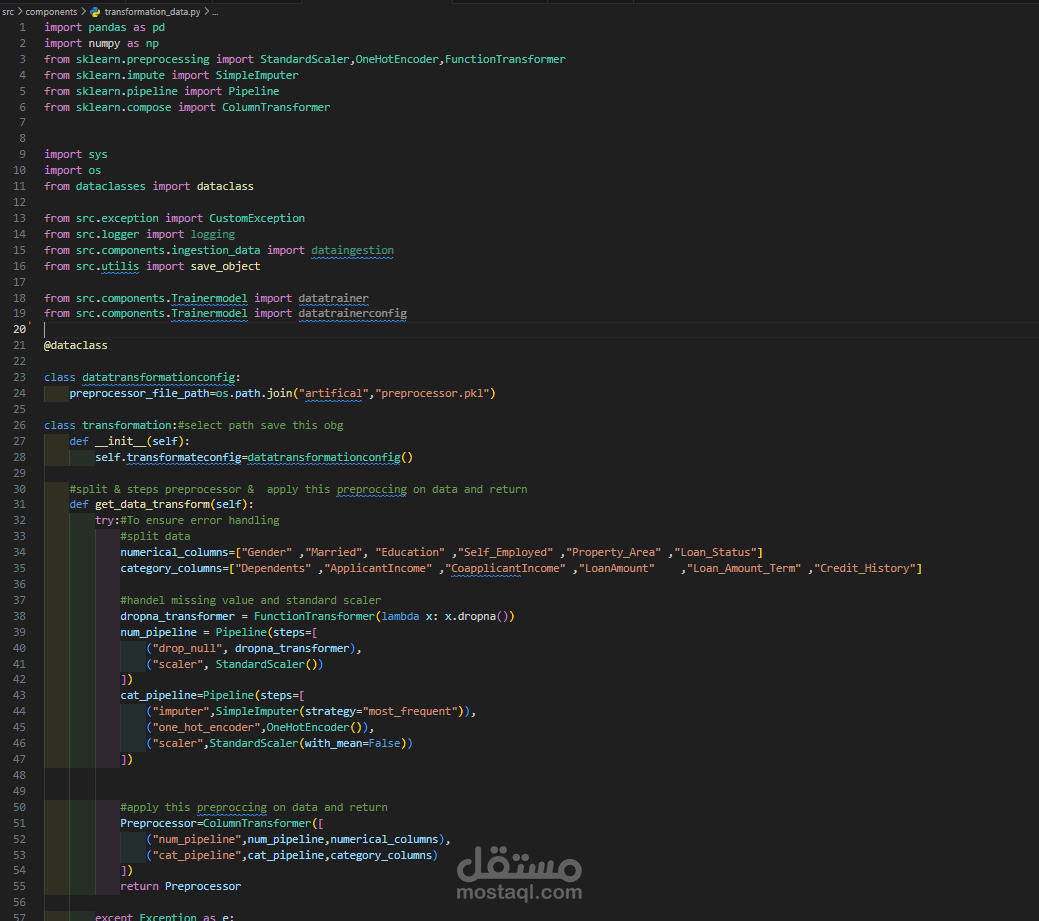Image resolution: width=1039 pixels, height=921 pixels.
Task: Click 'get_data_transform' method name
Action: (152, 504)
